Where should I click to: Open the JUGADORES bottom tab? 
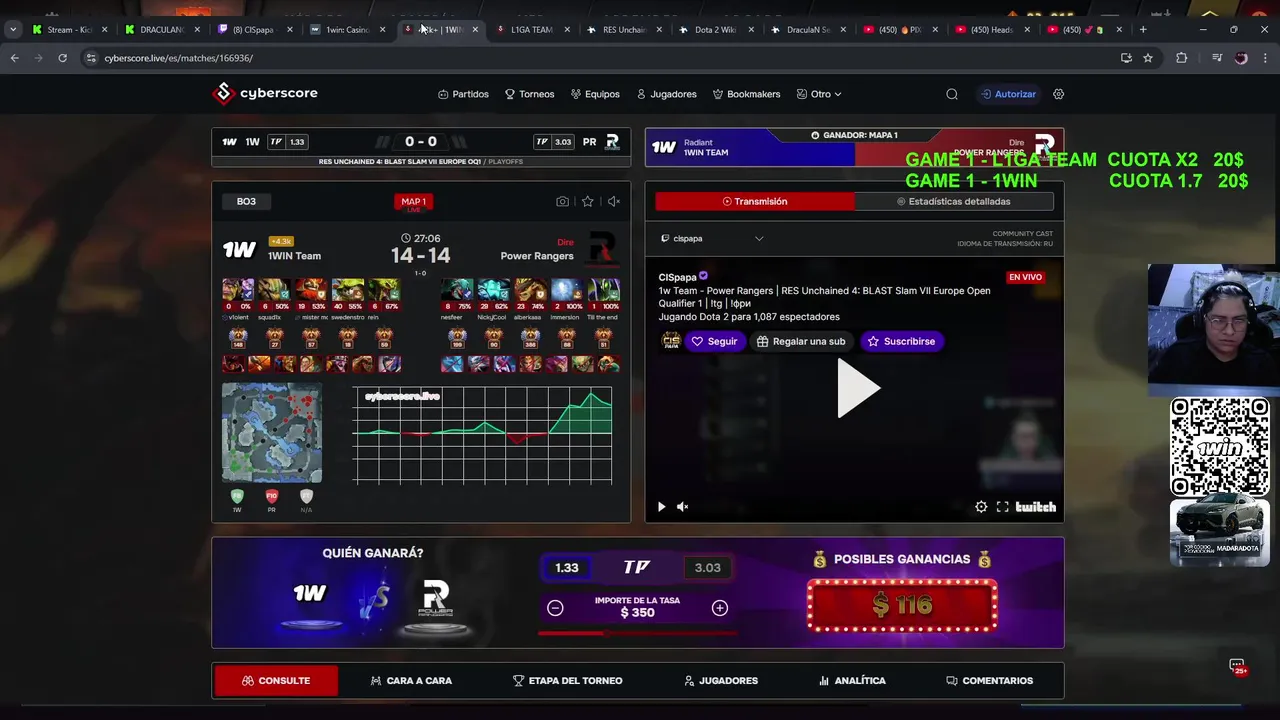click(720, 681)
